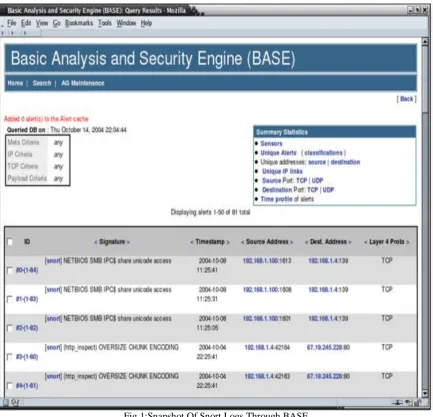The image size is (433, 417).
Task: Open the Search page link
Action: [x=42, y=83]
